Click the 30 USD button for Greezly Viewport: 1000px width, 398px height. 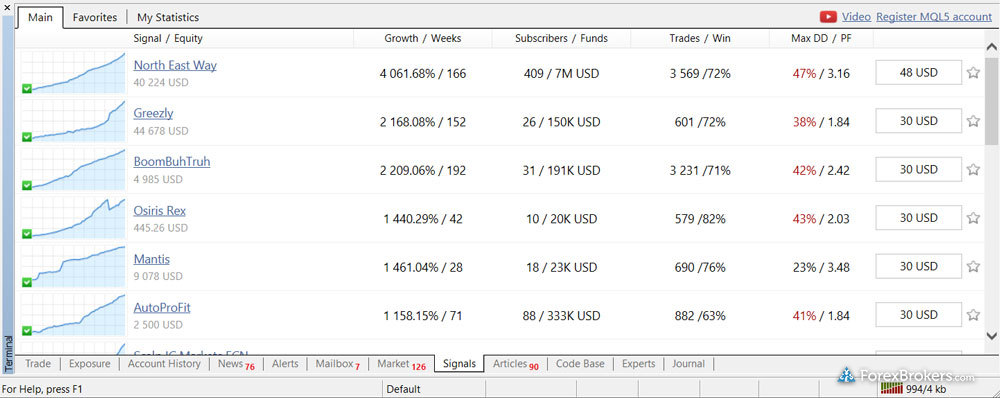918,121
